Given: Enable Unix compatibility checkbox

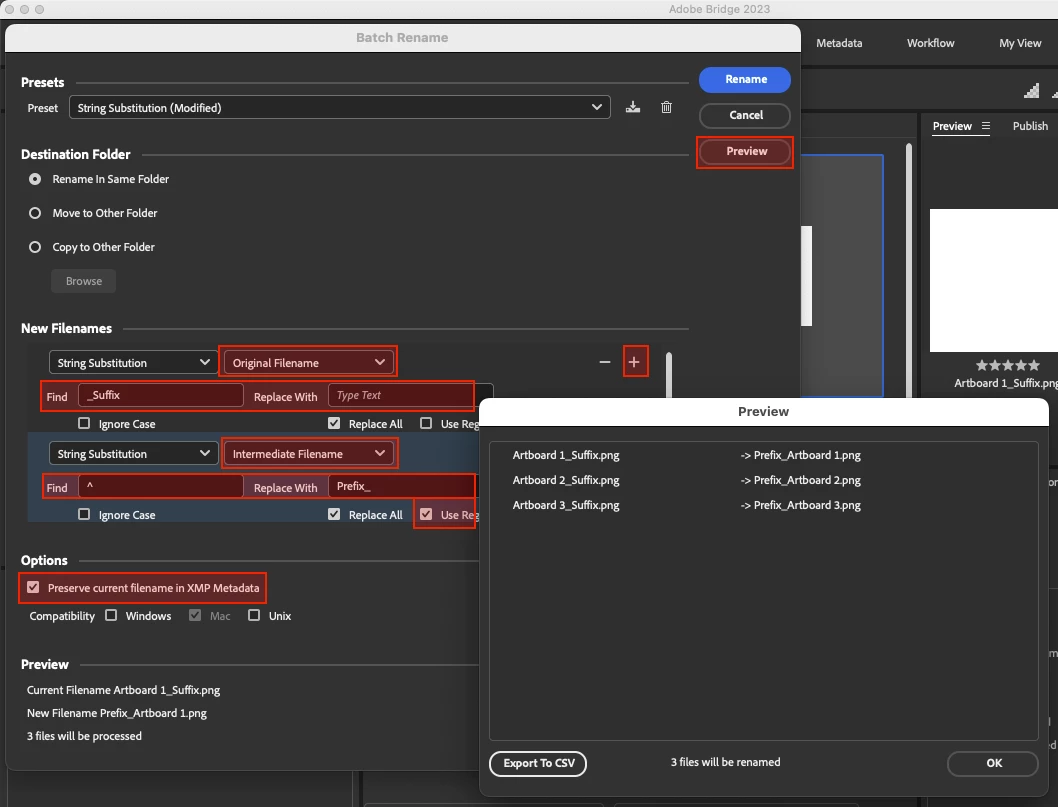Looking at the screenshot, I should click(x=254, y=615).
